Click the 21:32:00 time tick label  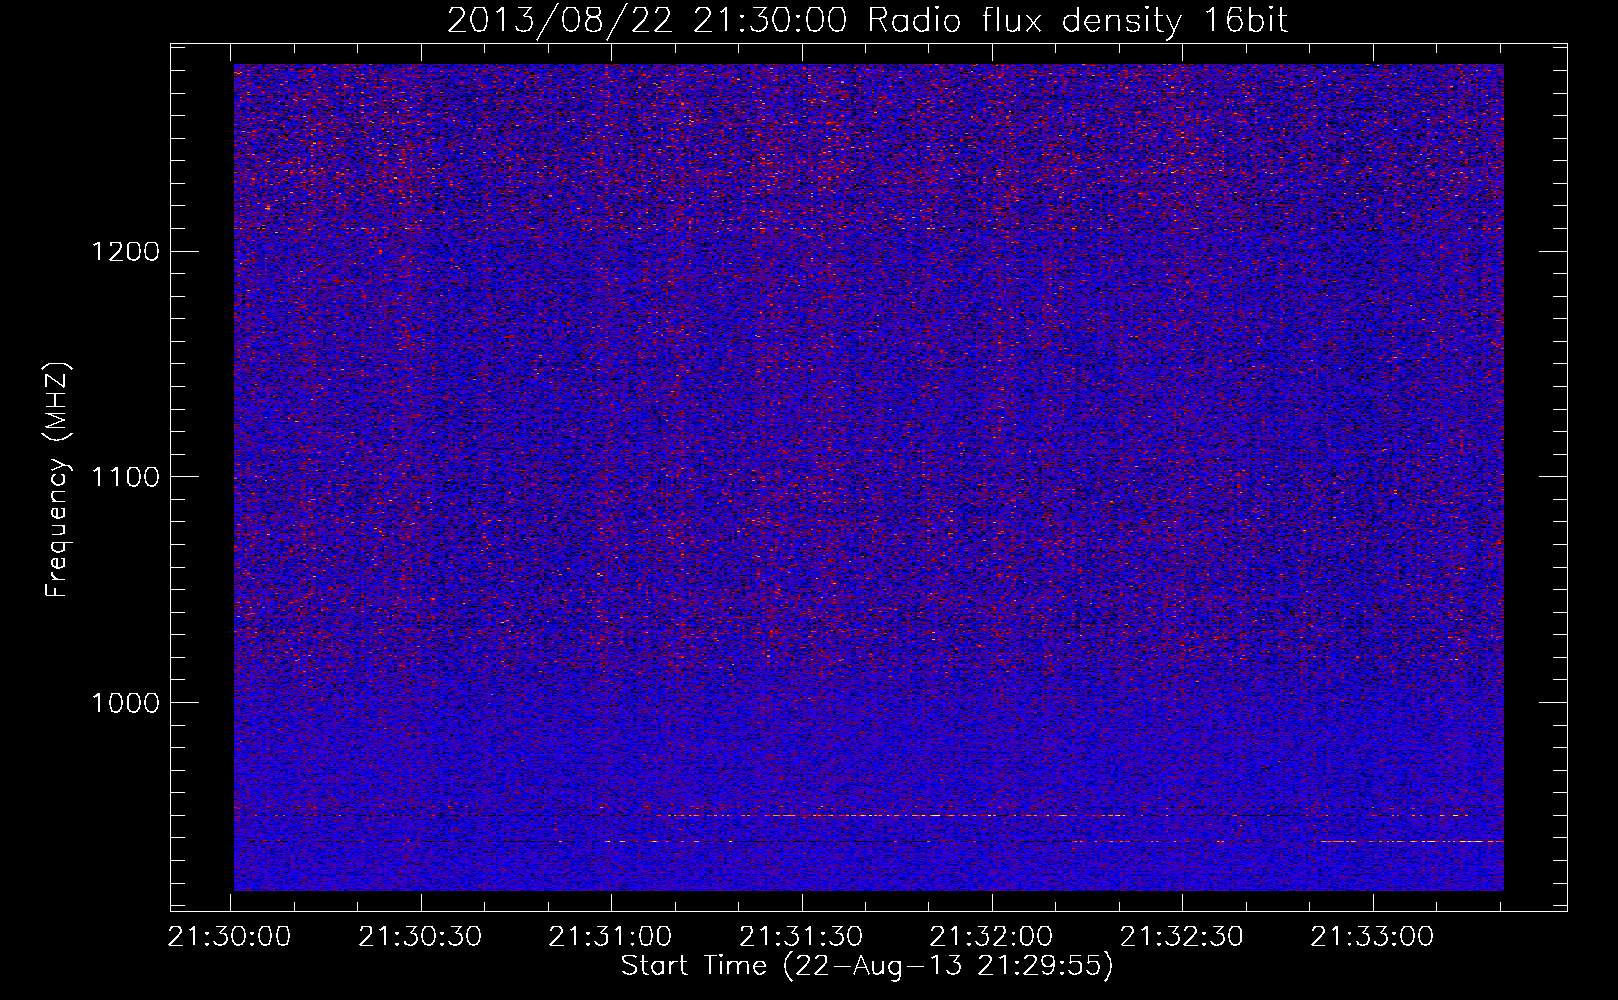pyautogui.click(x=992, y=937)
